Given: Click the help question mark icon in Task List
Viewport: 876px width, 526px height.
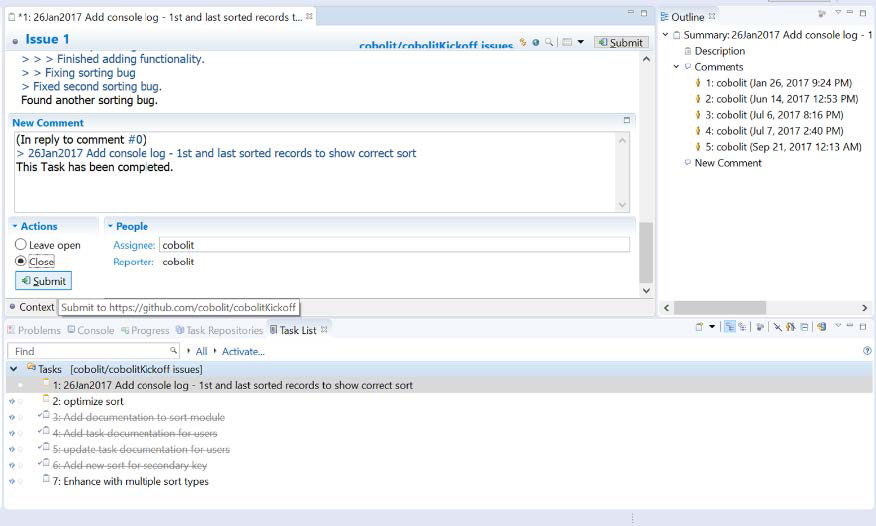Looking at the screenshot, I should pos(867,351).
